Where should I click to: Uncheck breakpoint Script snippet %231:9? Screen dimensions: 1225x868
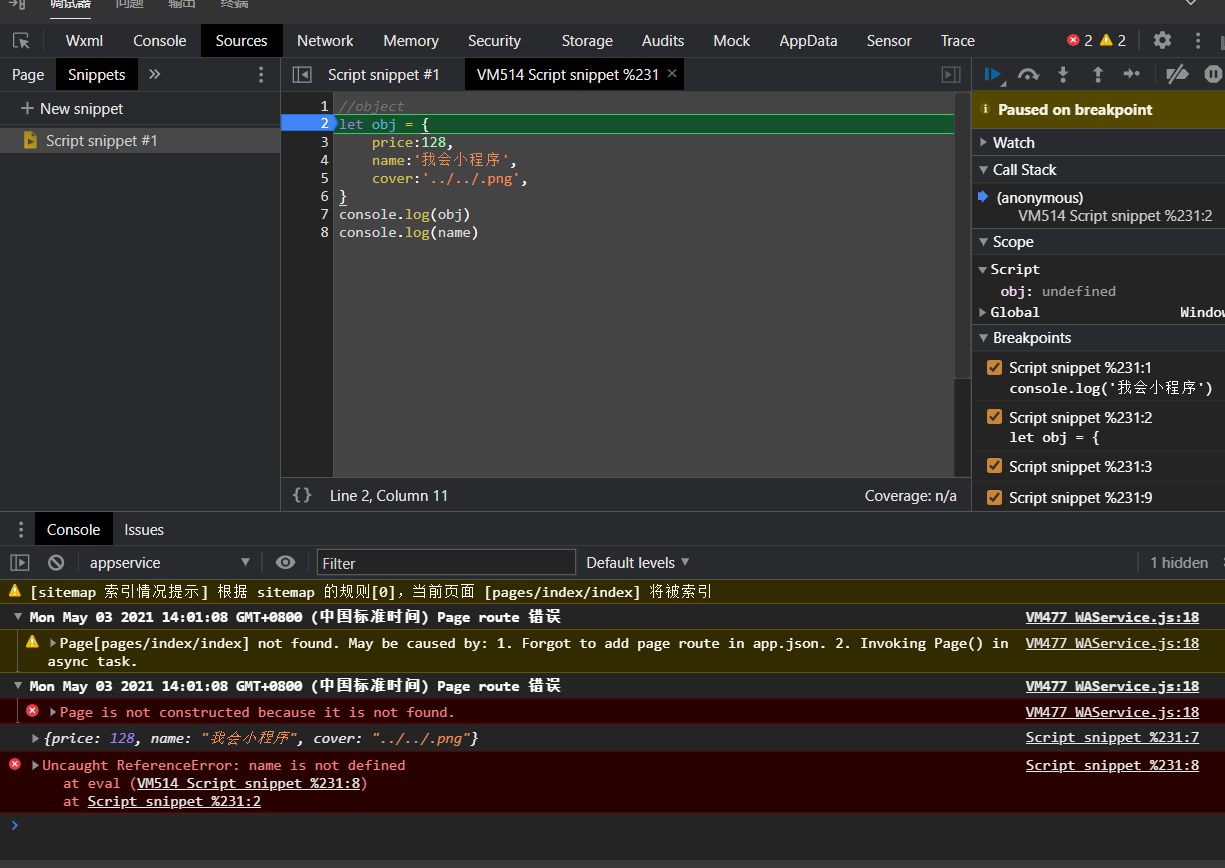[x=994, y=496]
